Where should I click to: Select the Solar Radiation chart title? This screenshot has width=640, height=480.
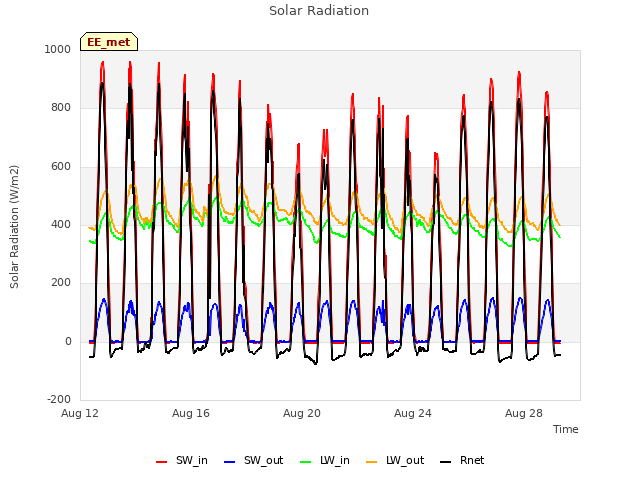[319, 11]
